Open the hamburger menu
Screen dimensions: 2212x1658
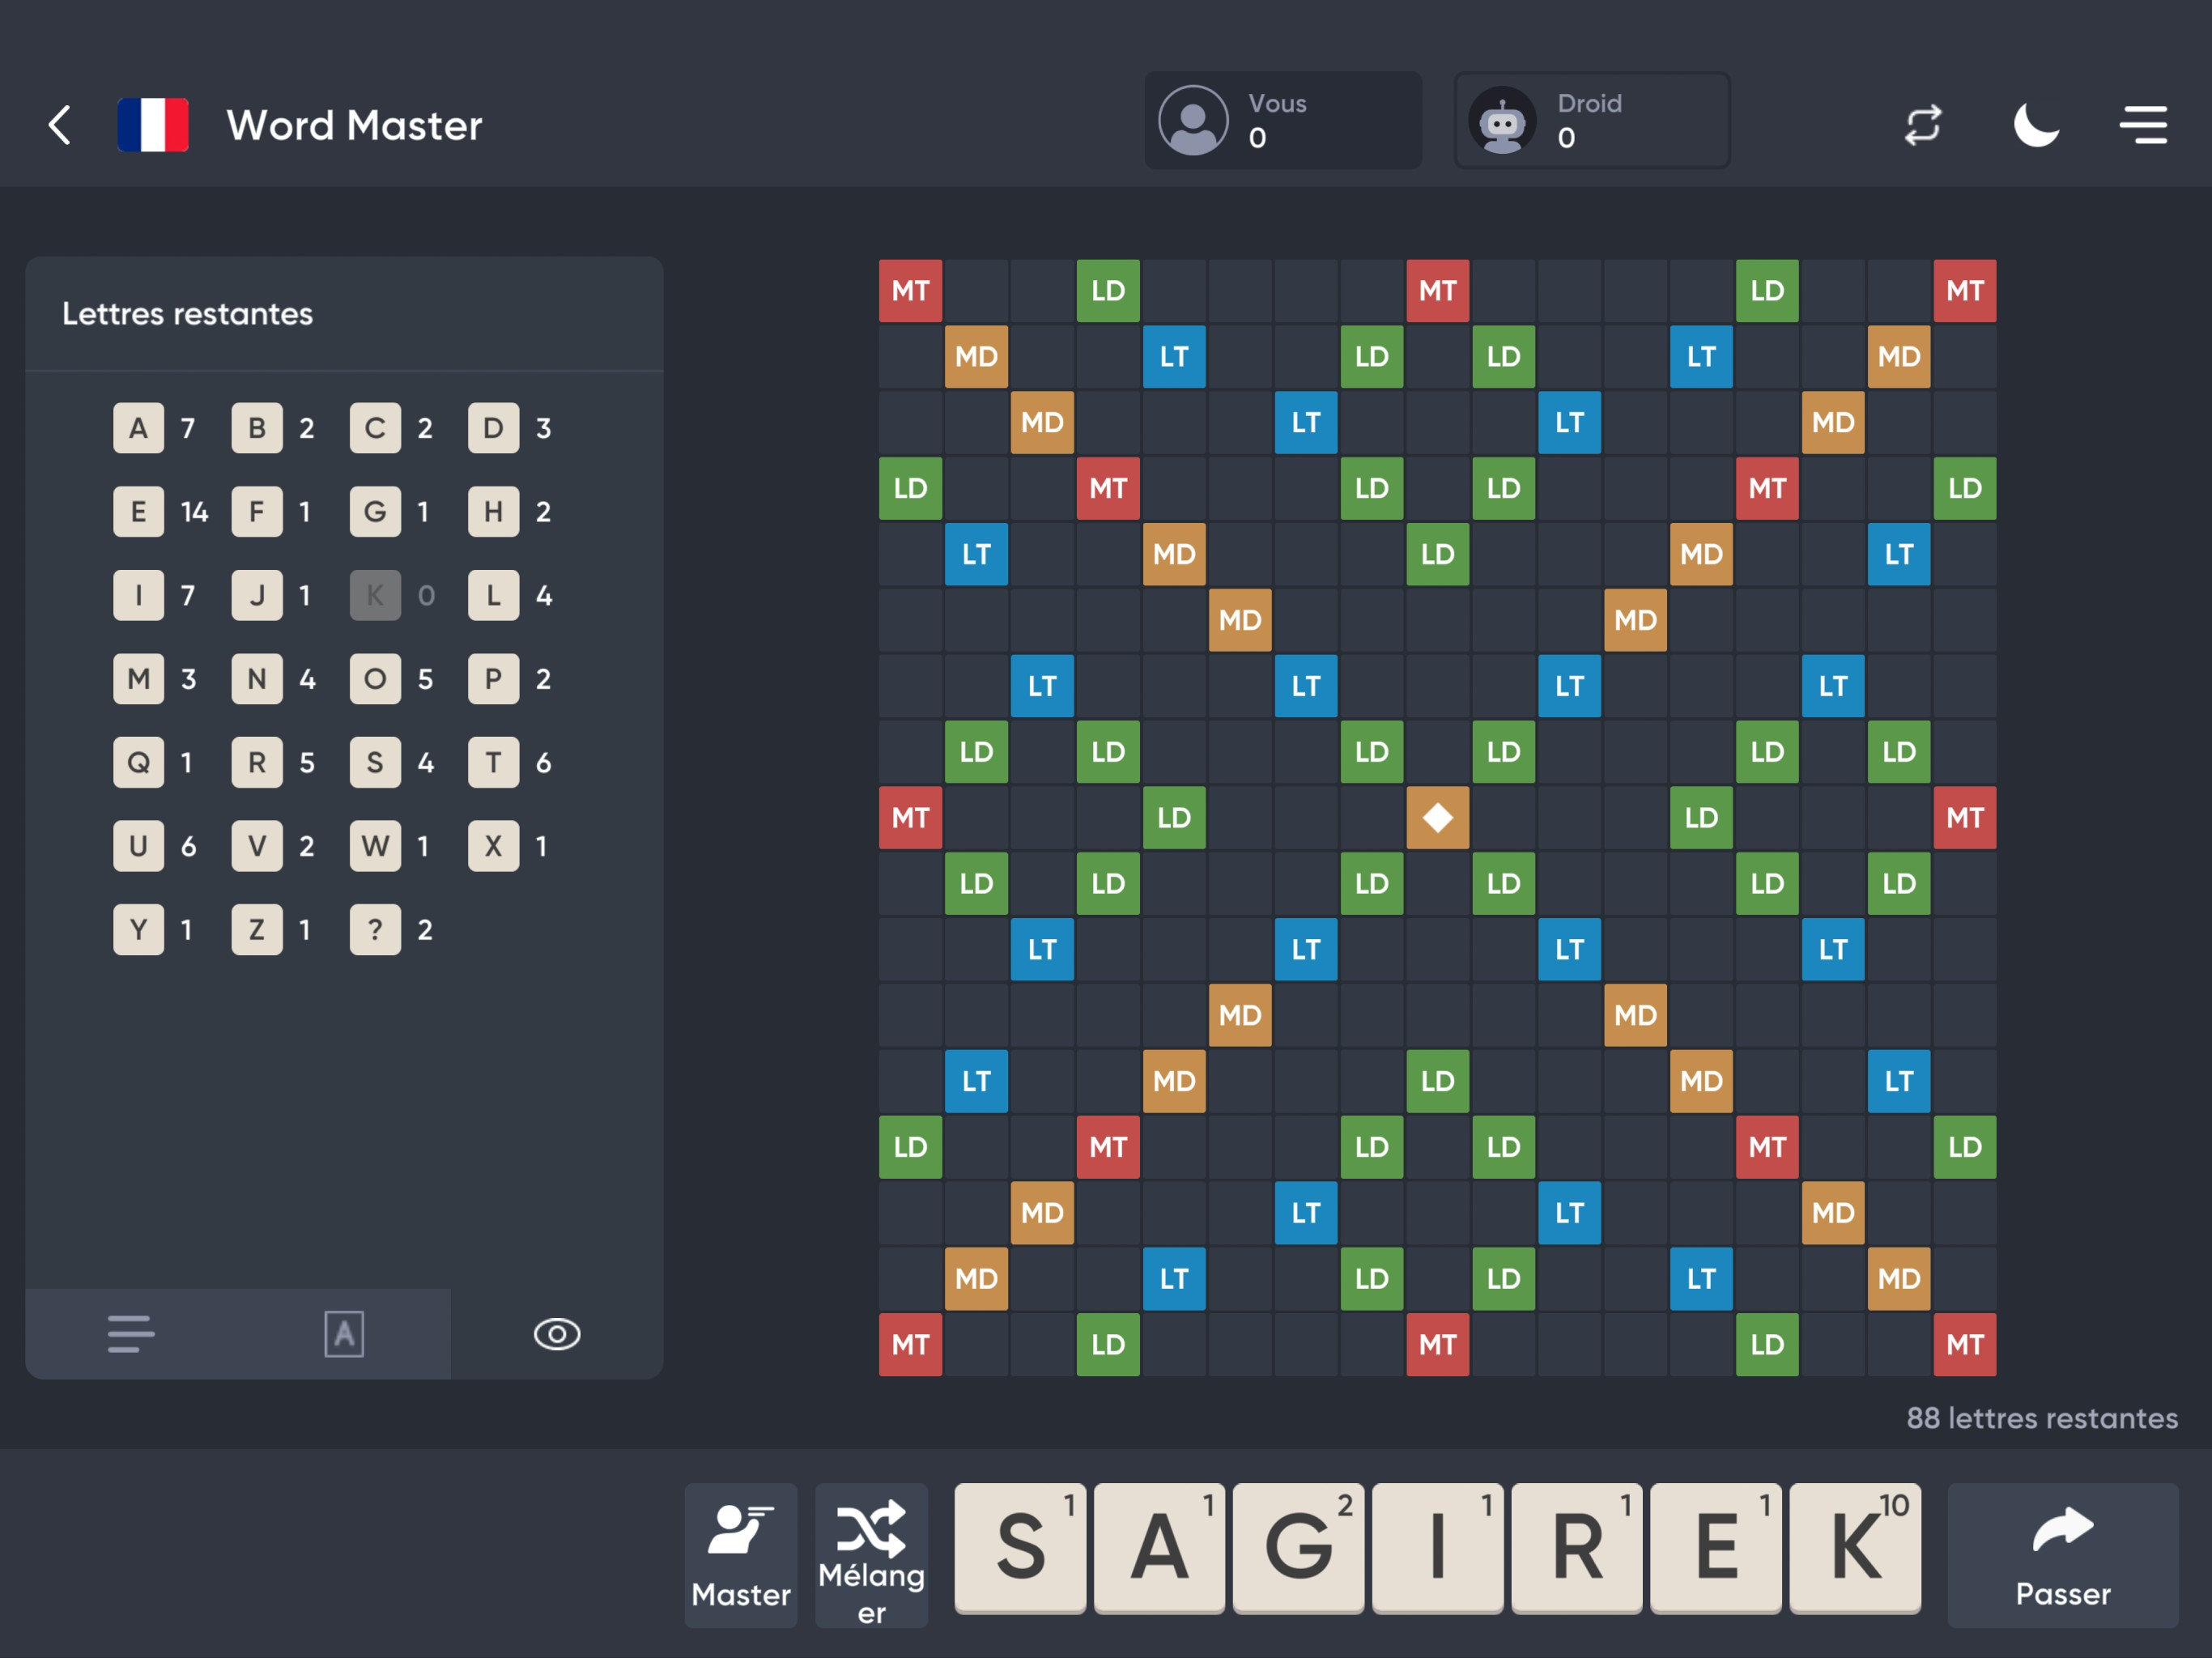coord(2142,125)
